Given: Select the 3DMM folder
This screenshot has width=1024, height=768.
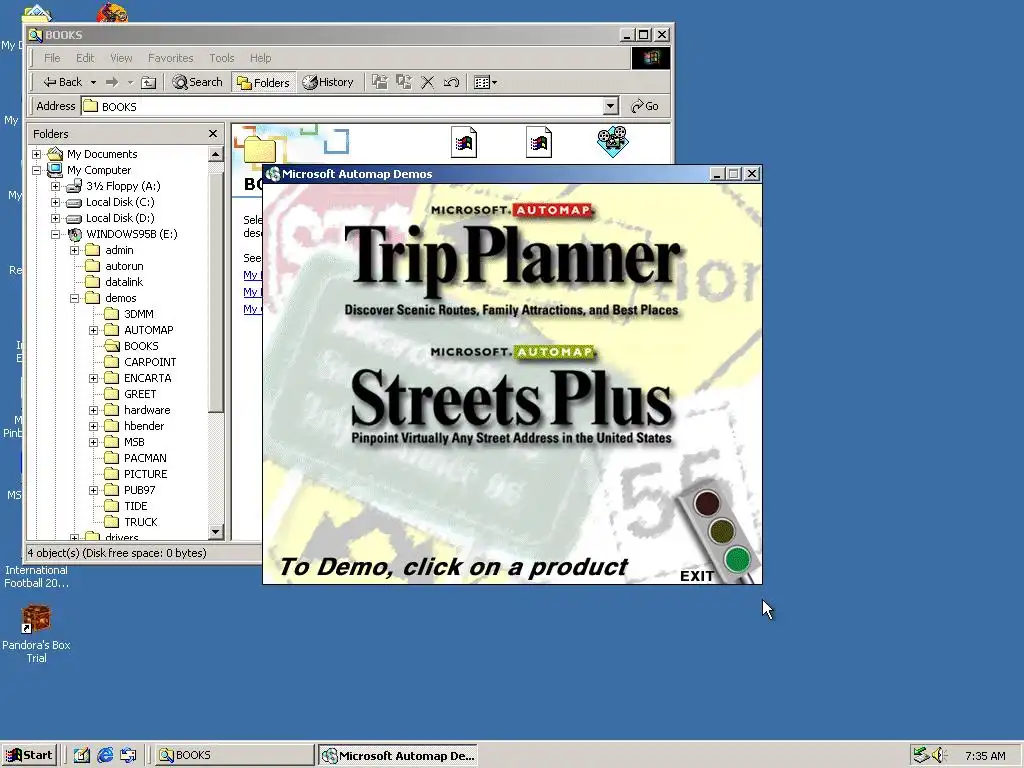Looking at the screenshot, I should 138,314.
